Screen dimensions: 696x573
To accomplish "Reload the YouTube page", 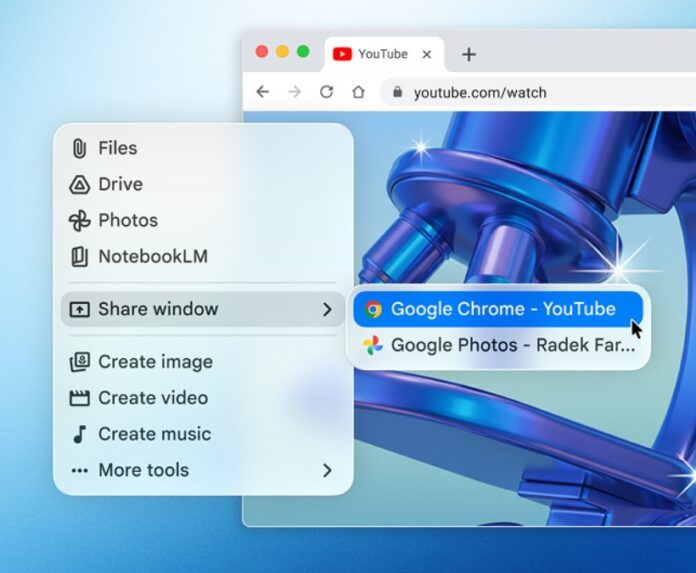I will tap(327, 92).
